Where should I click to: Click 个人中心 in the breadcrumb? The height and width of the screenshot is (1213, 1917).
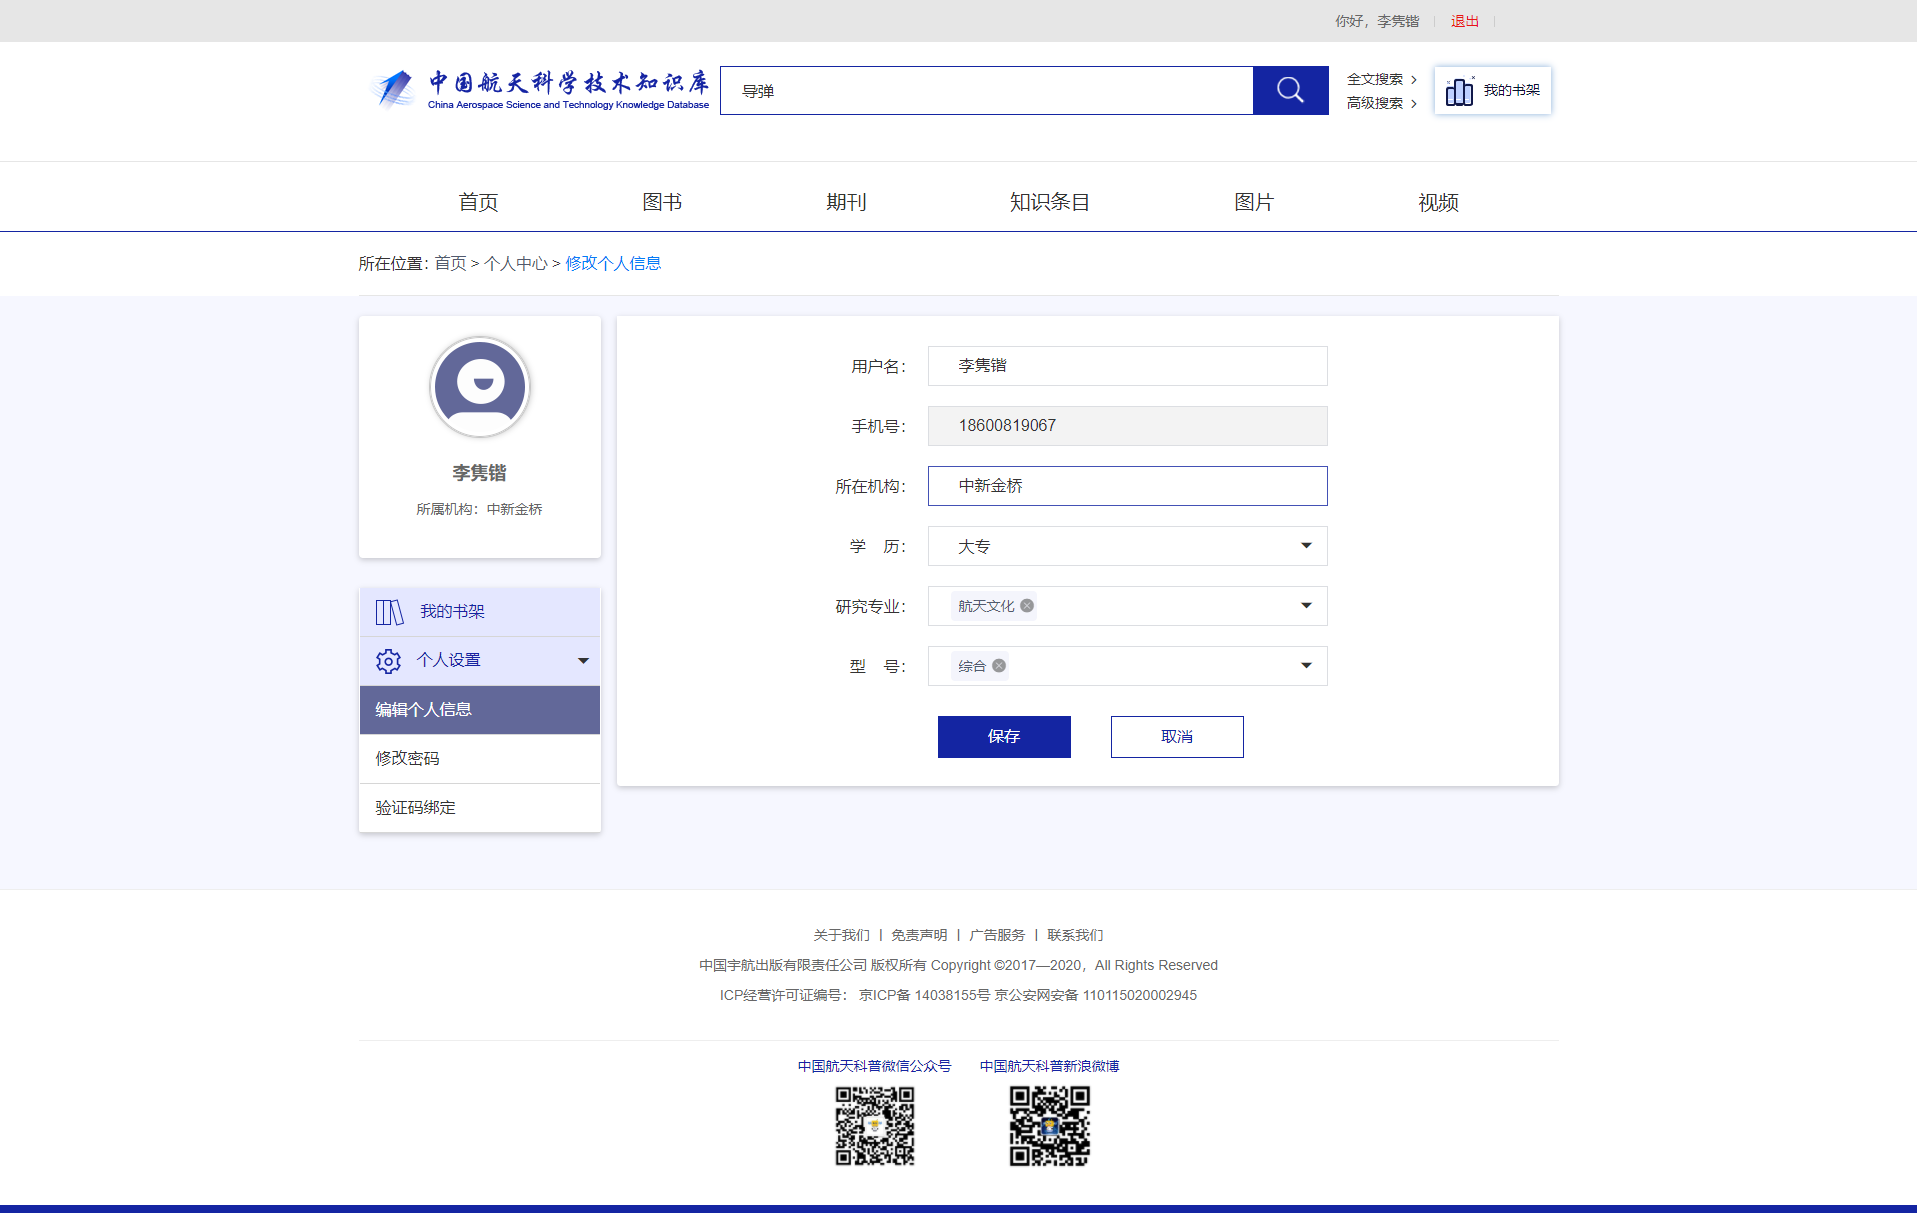516,263
